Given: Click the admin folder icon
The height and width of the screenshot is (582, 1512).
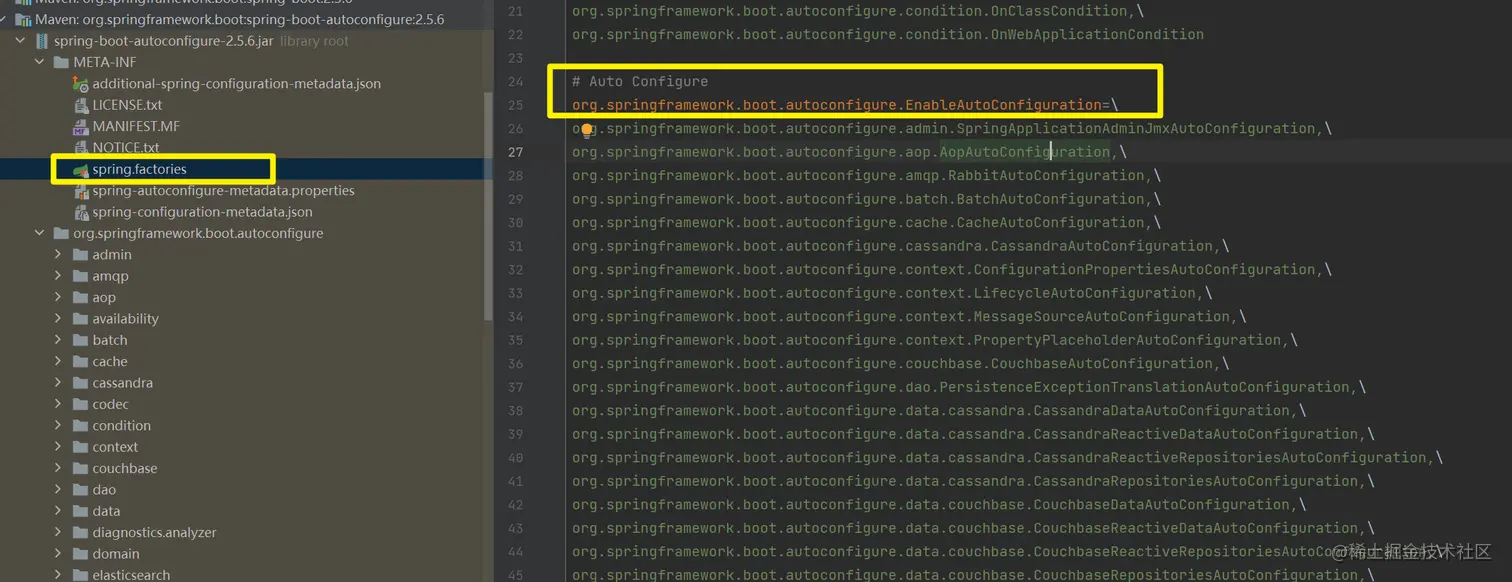Looking at the screenshot, I should click(x=81, y=254).
